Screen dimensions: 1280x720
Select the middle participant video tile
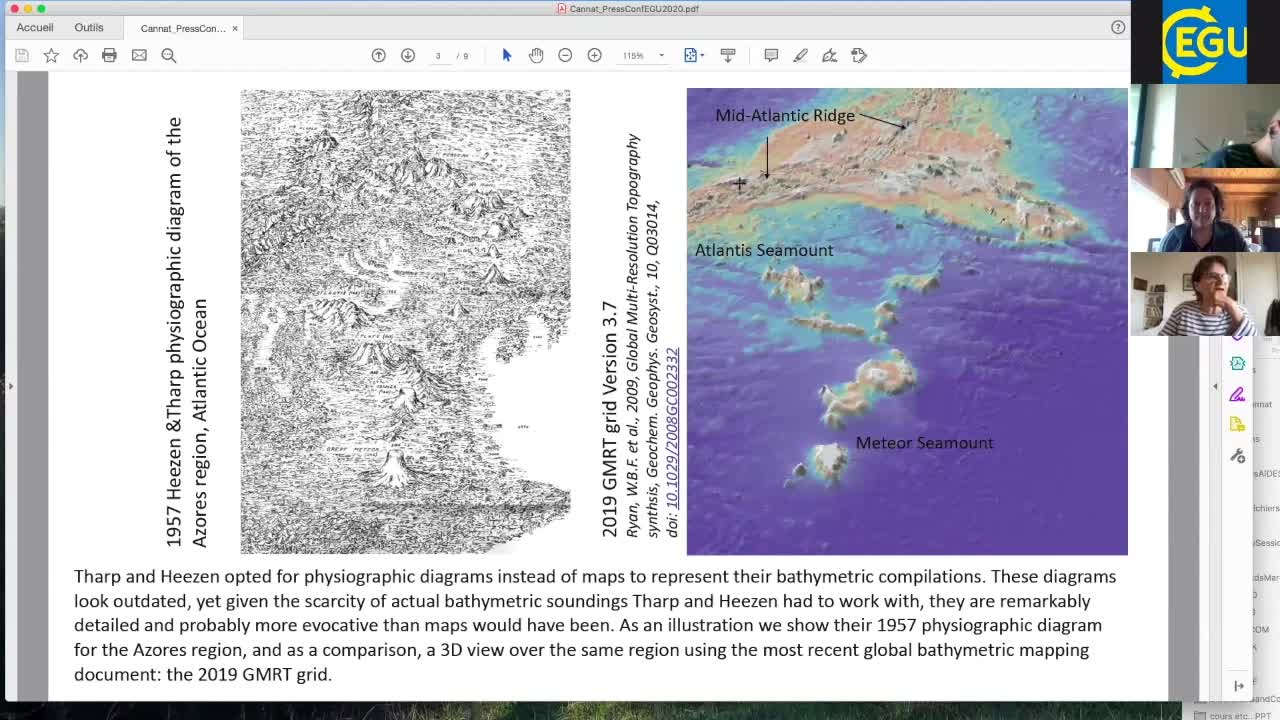1205,210
